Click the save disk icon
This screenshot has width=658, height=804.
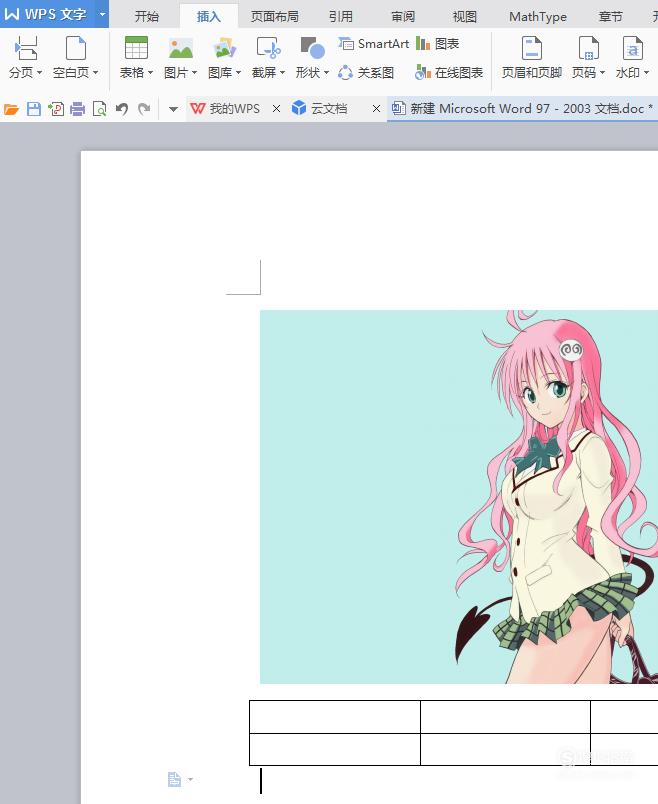pos(34,109)
